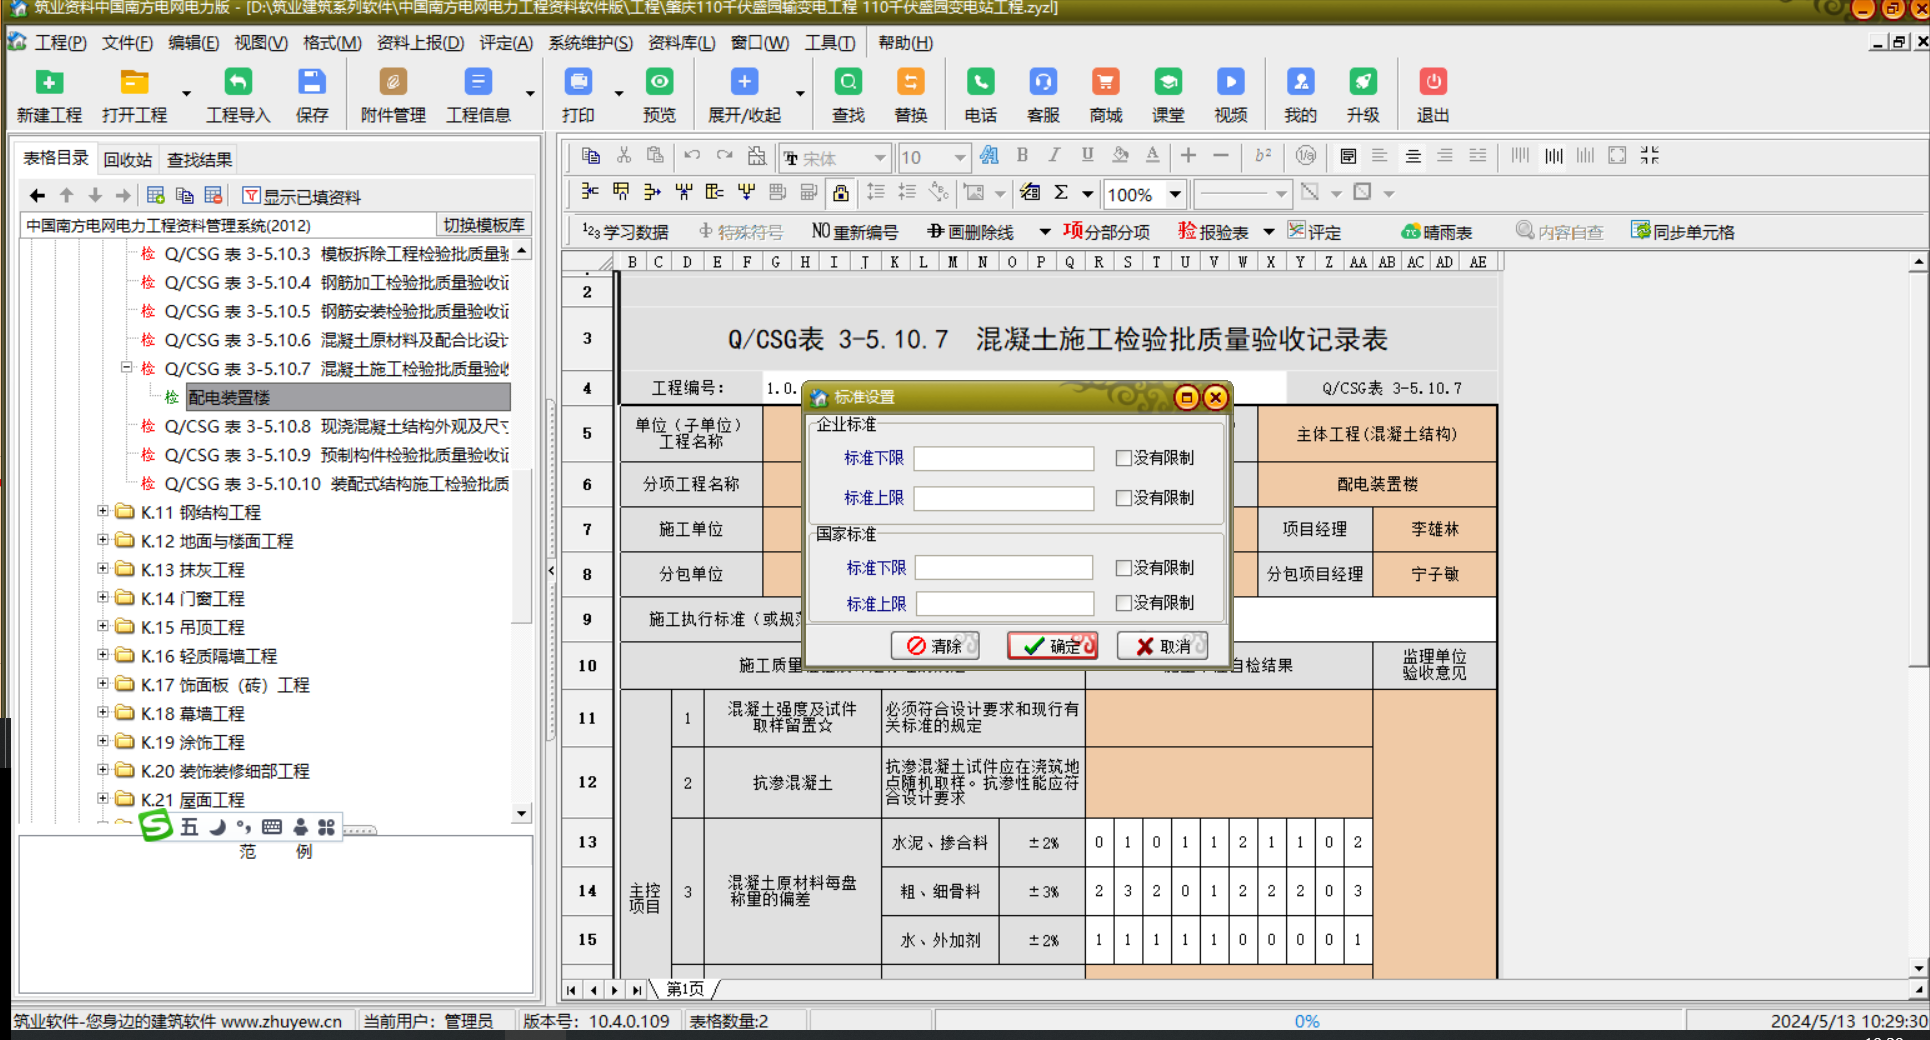1930x1040 pixels.
Task: Open the font name 宋体 dropdown
Action: [x=880, y=158]
